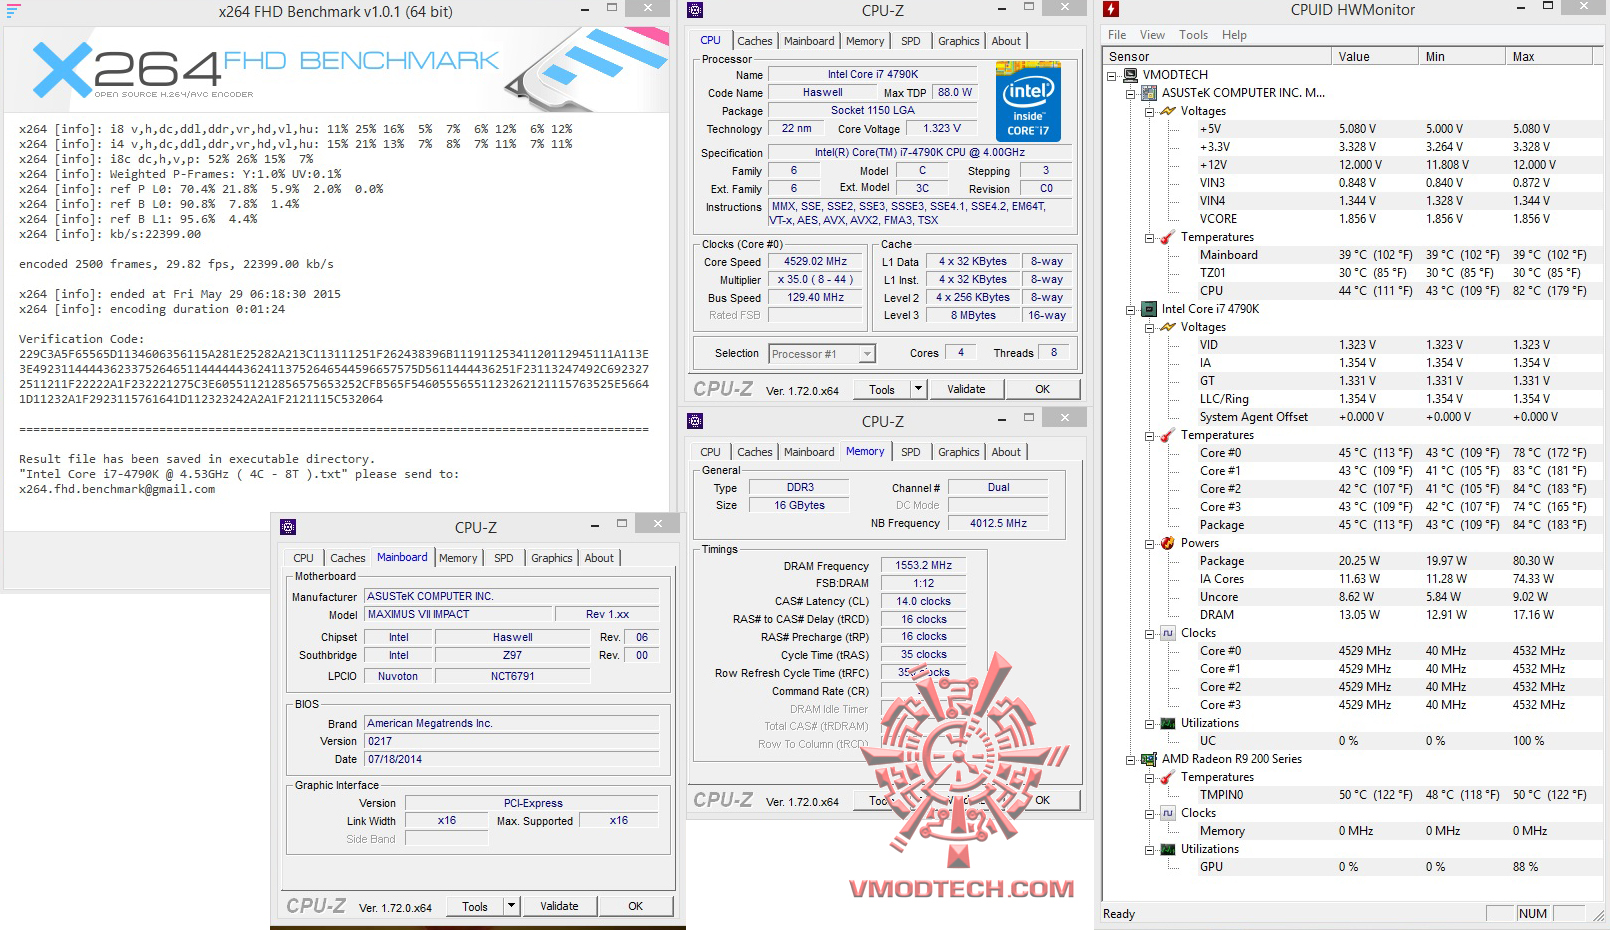Click the Utilizations icon under Intel Core i7
This screenshot has width=1610, height=930.
1168,723
